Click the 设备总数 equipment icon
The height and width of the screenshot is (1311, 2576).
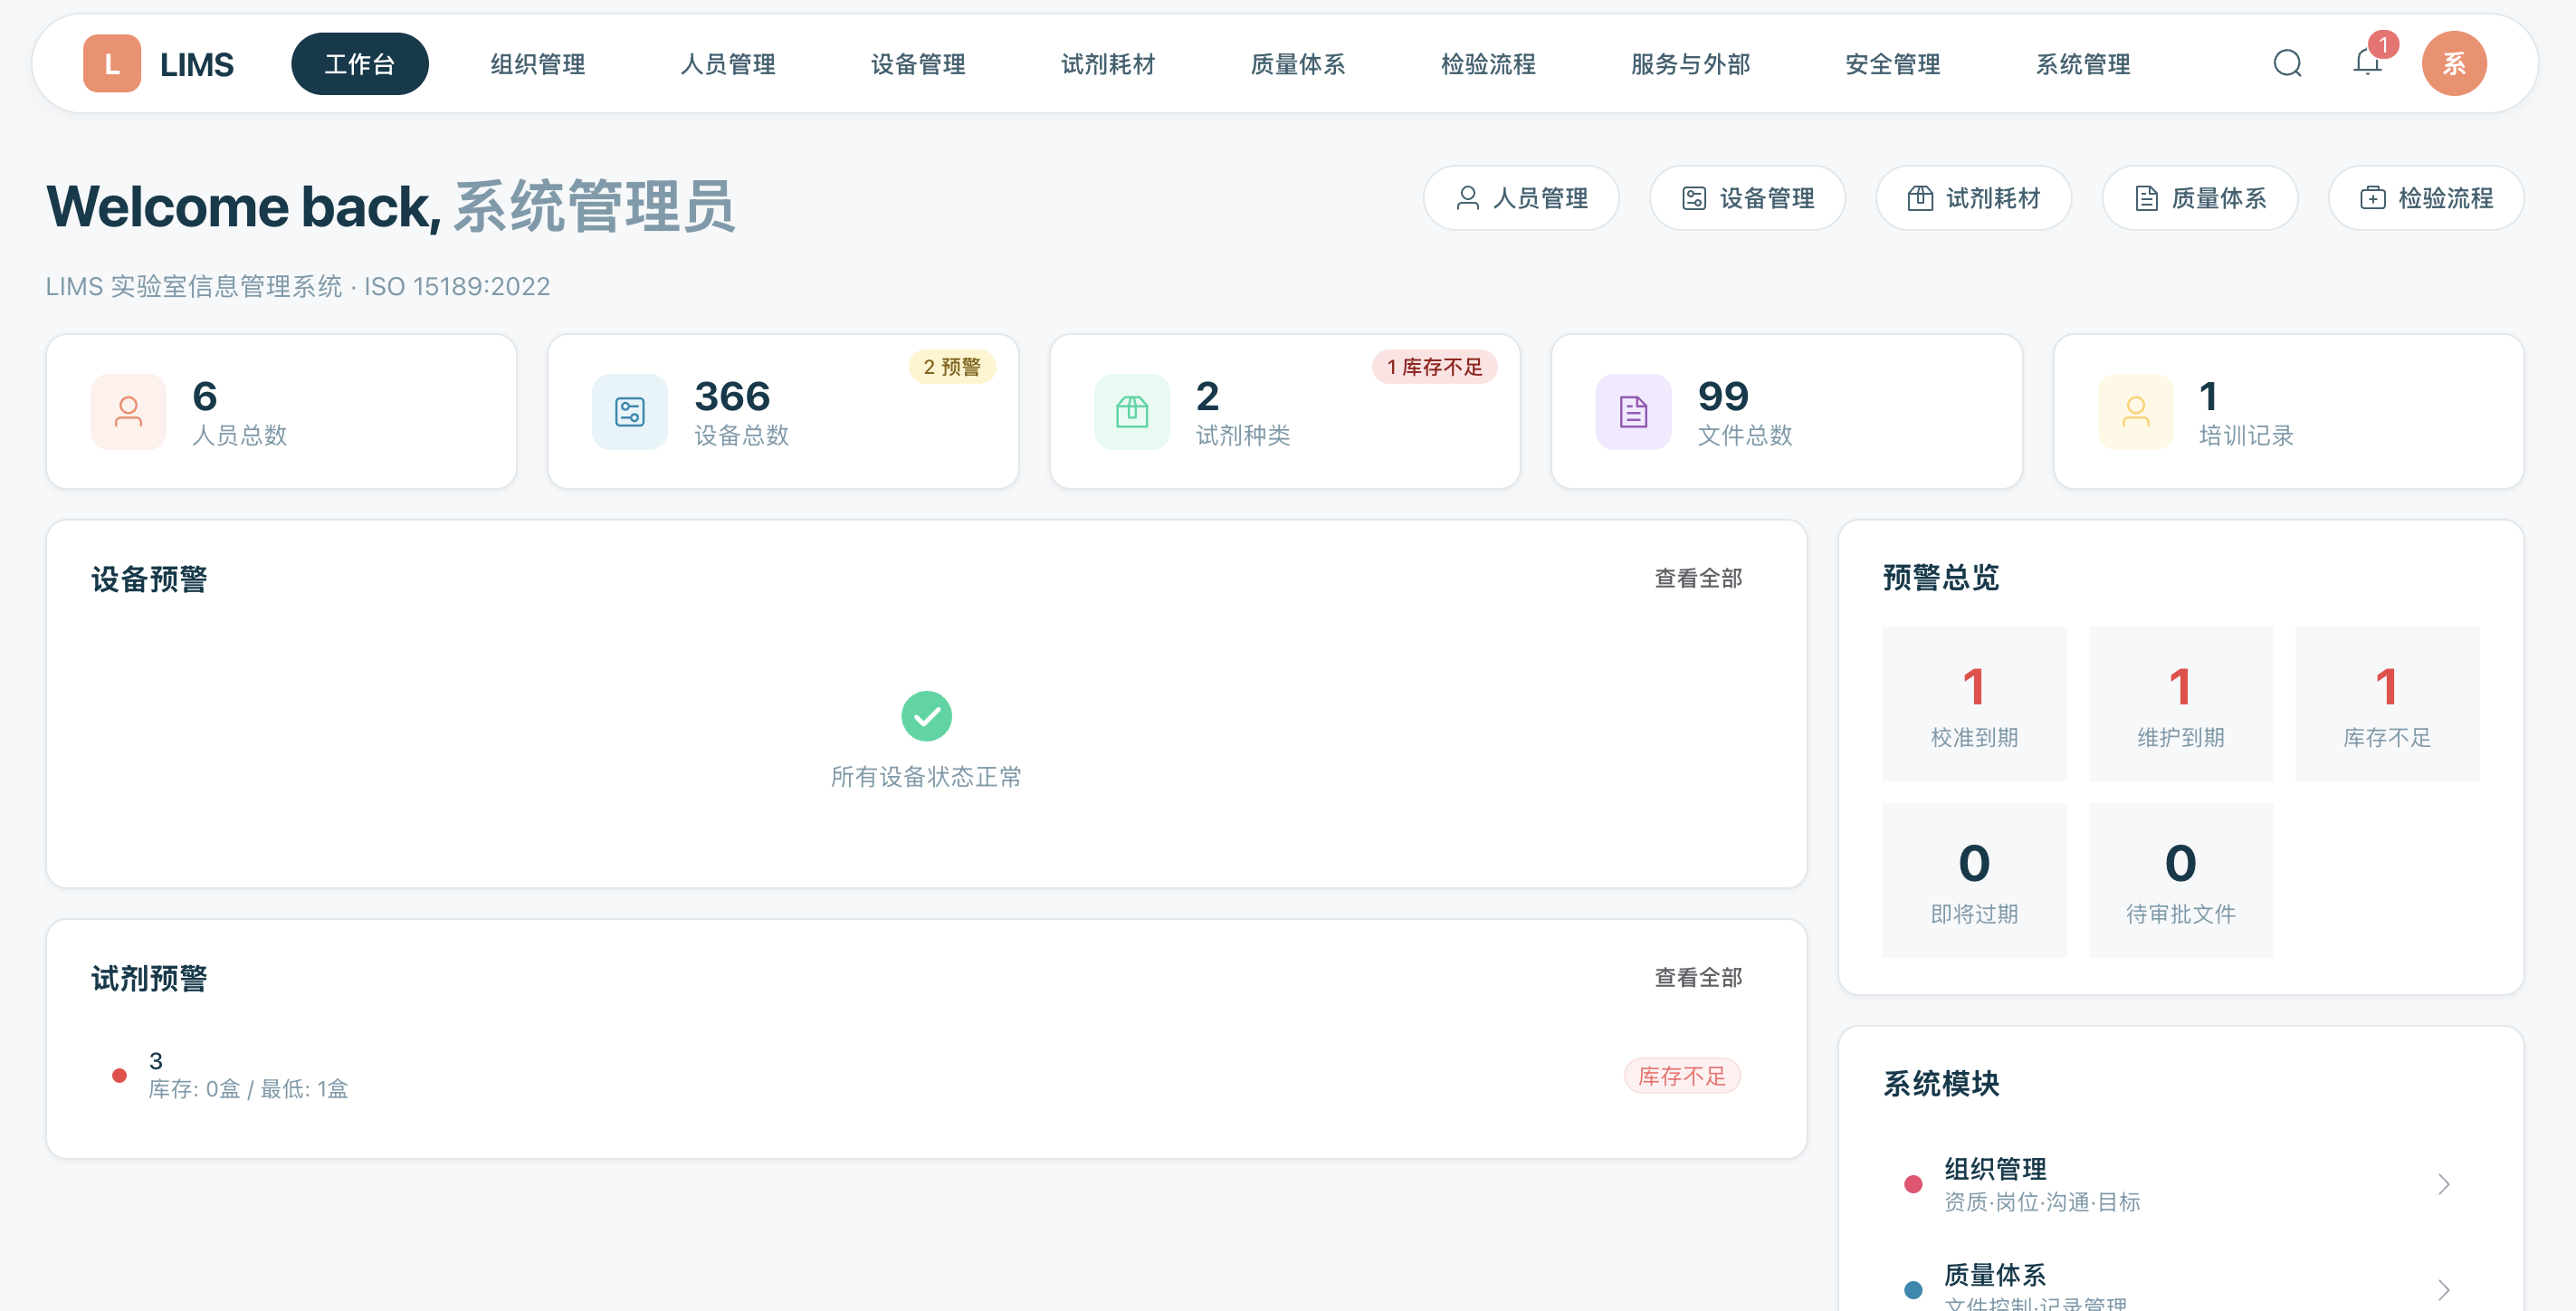[630, 411]
